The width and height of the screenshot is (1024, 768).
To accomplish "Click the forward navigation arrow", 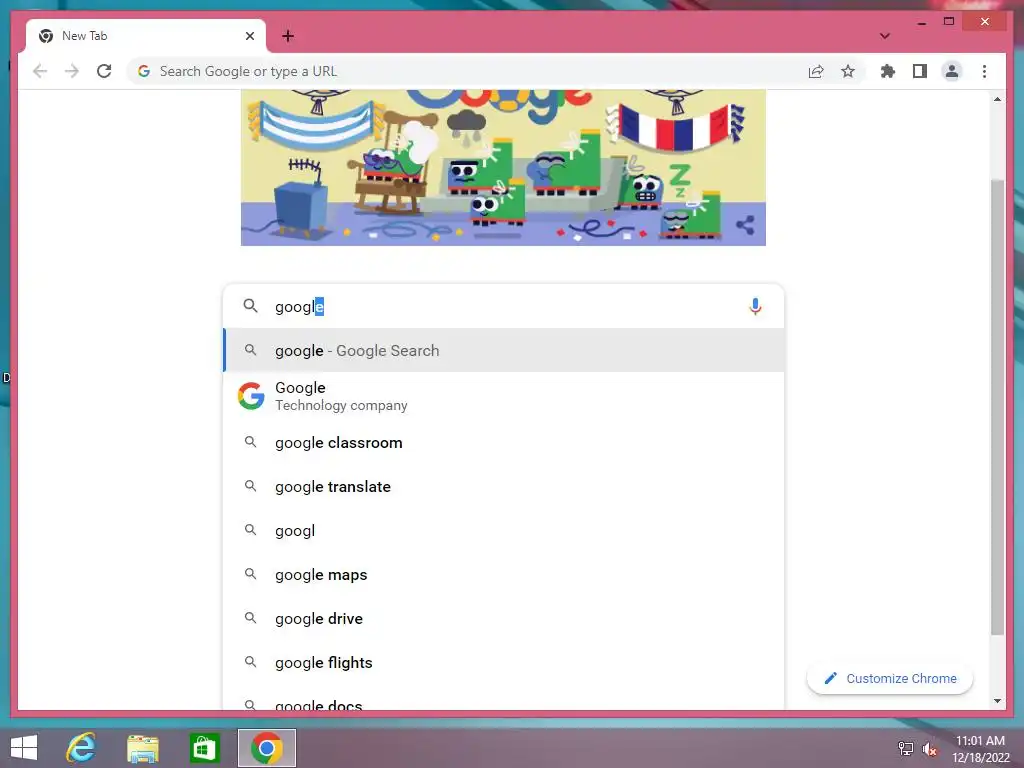I will (x=72, y=71).
